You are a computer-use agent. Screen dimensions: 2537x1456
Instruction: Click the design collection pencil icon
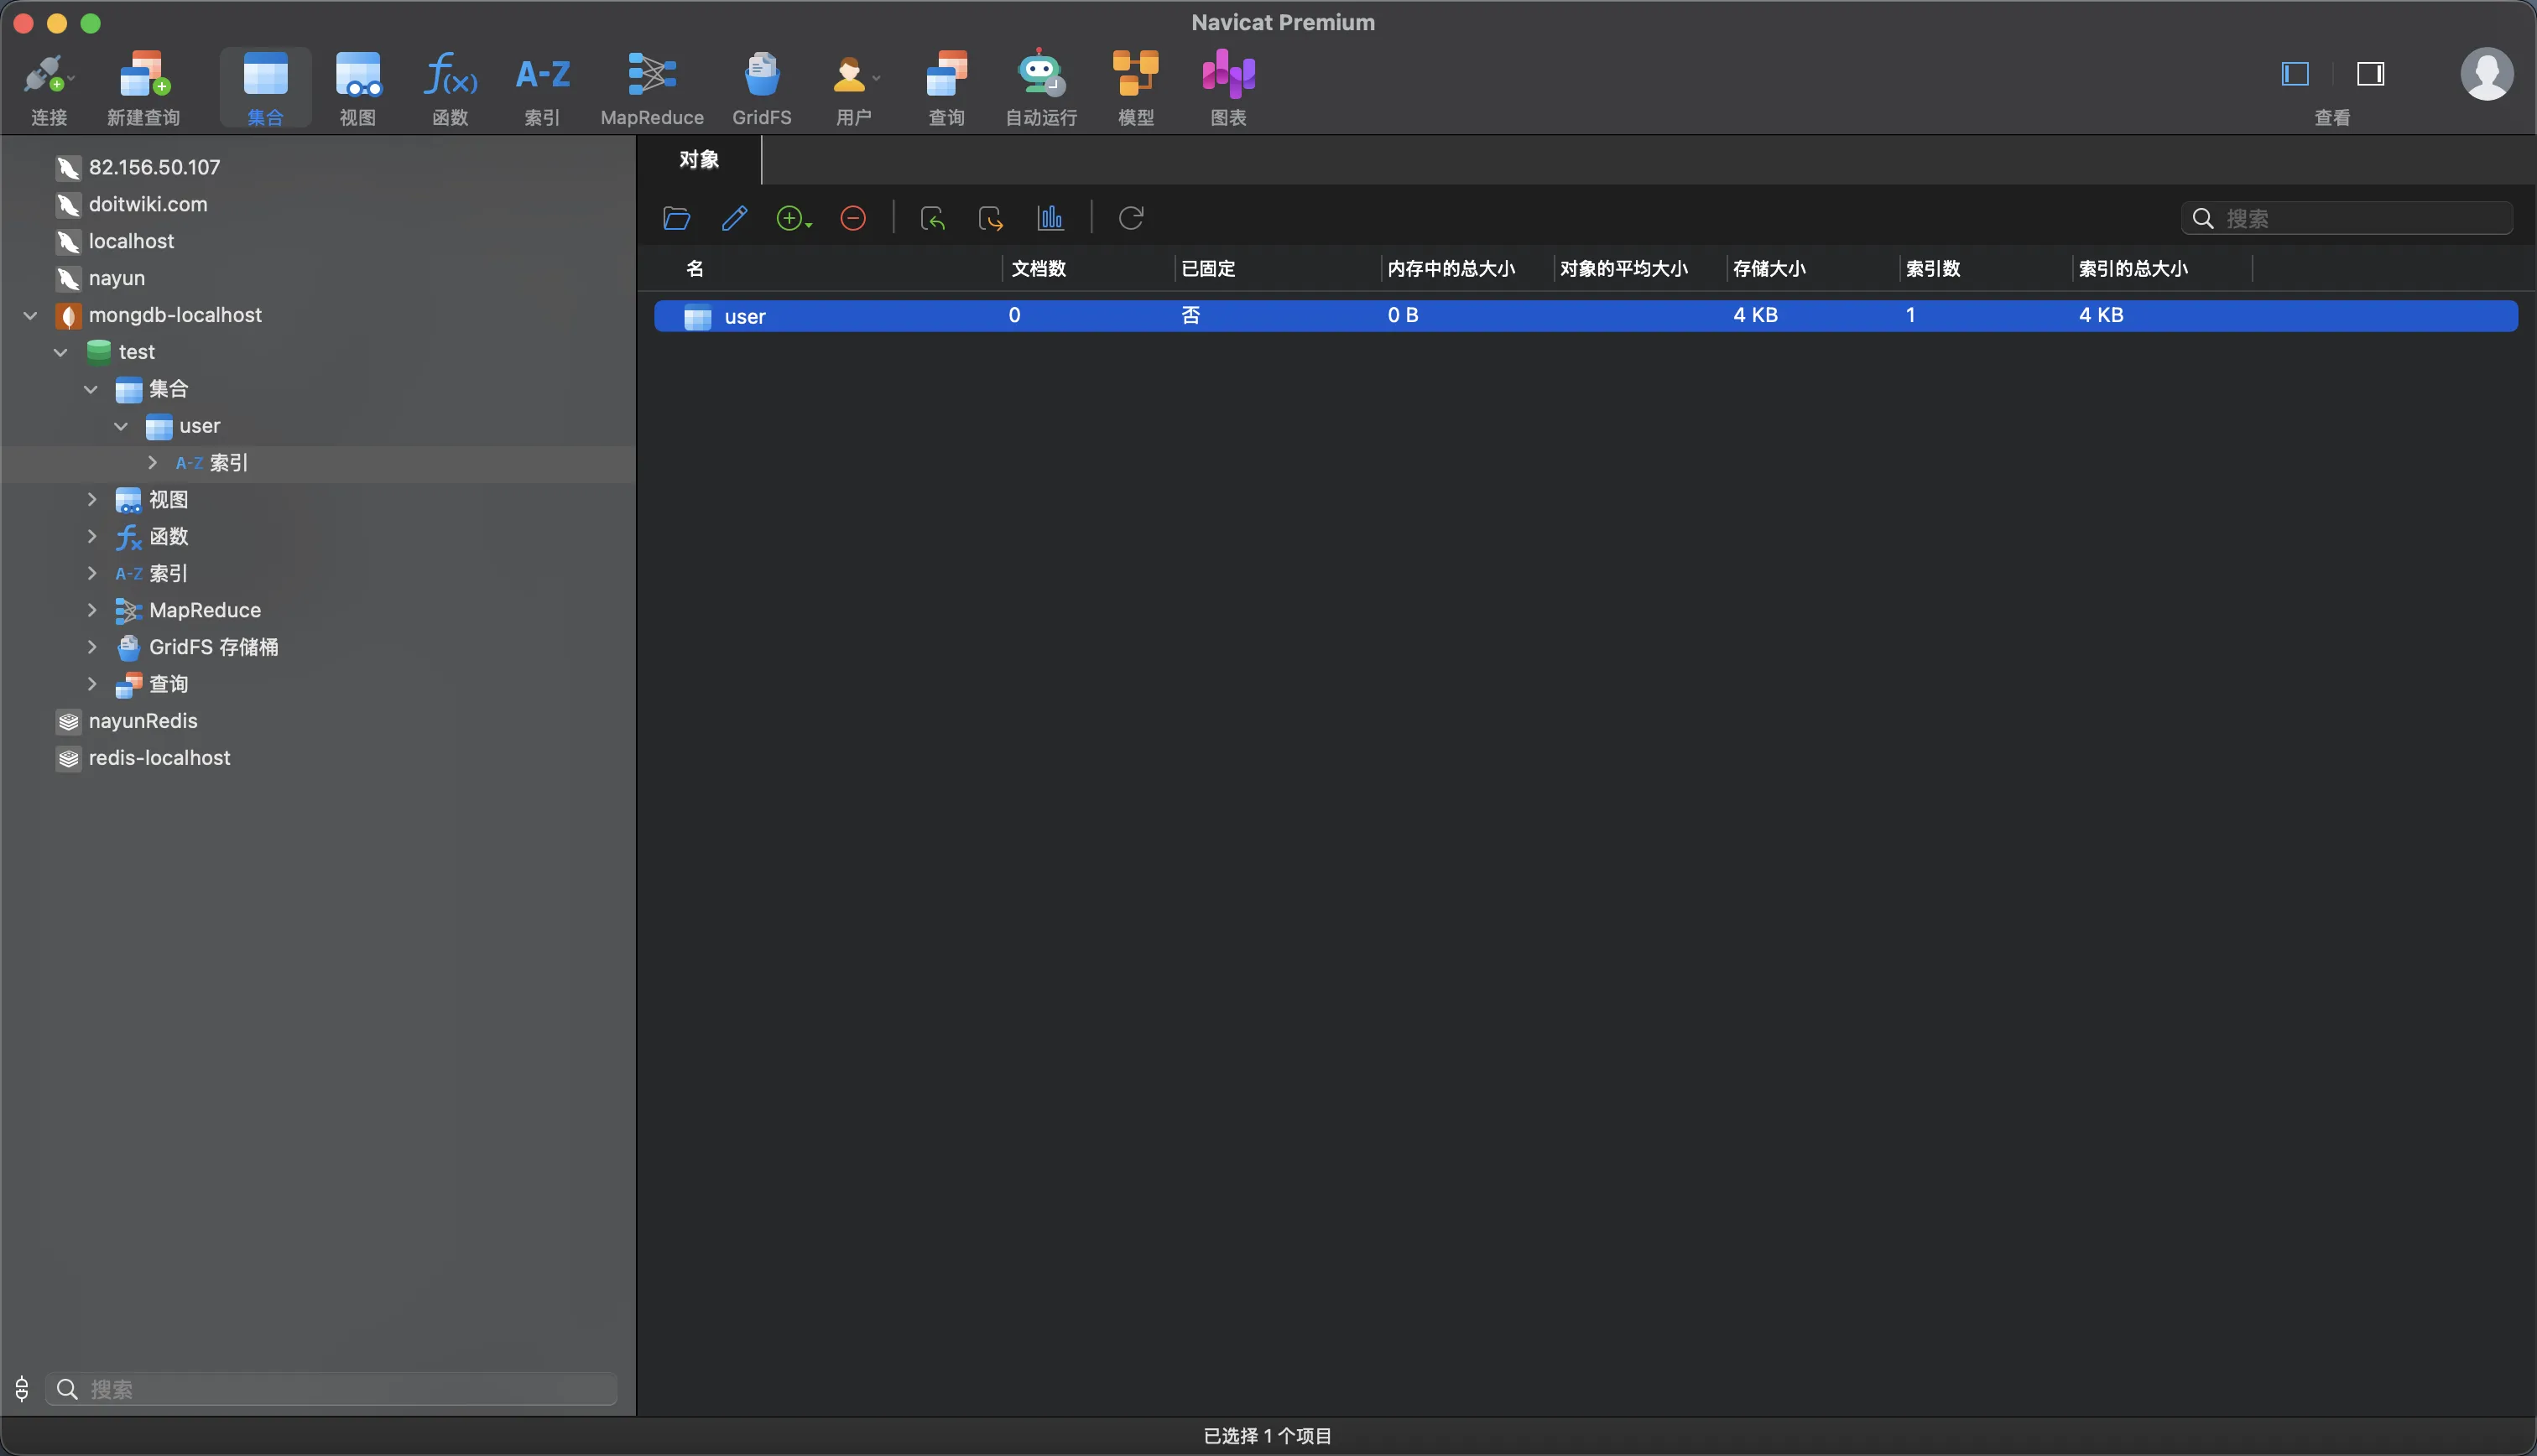[x=734, y=218]
